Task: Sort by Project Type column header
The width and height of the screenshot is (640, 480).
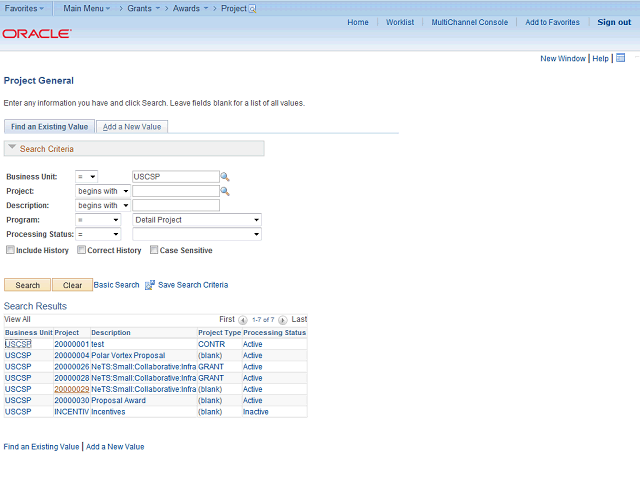Action: [220, 333]
